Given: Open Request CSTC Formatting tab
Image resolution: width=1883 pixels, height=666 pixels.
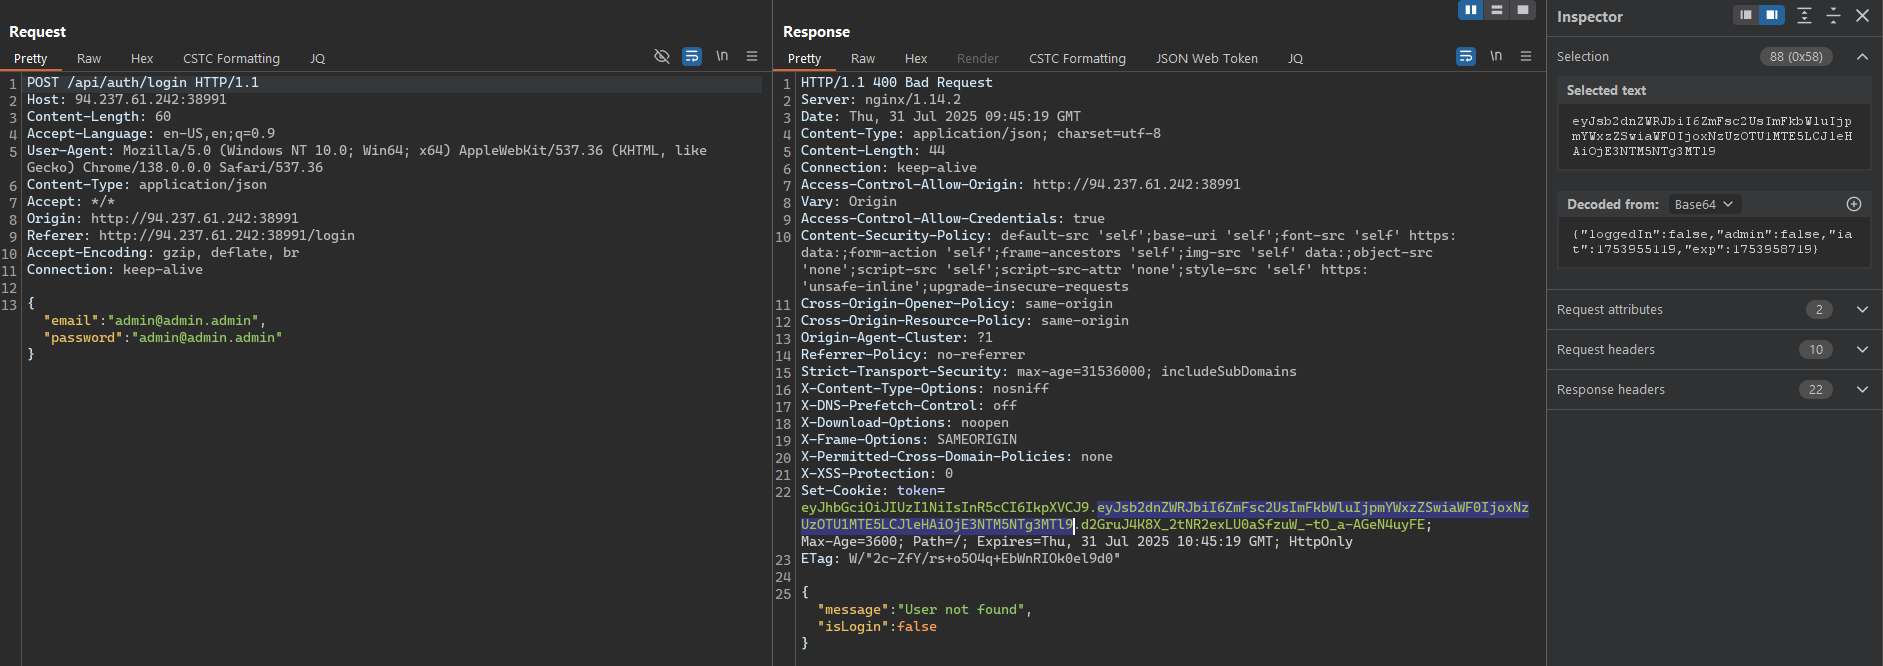Looking at the screenshot, I should 231,59.
